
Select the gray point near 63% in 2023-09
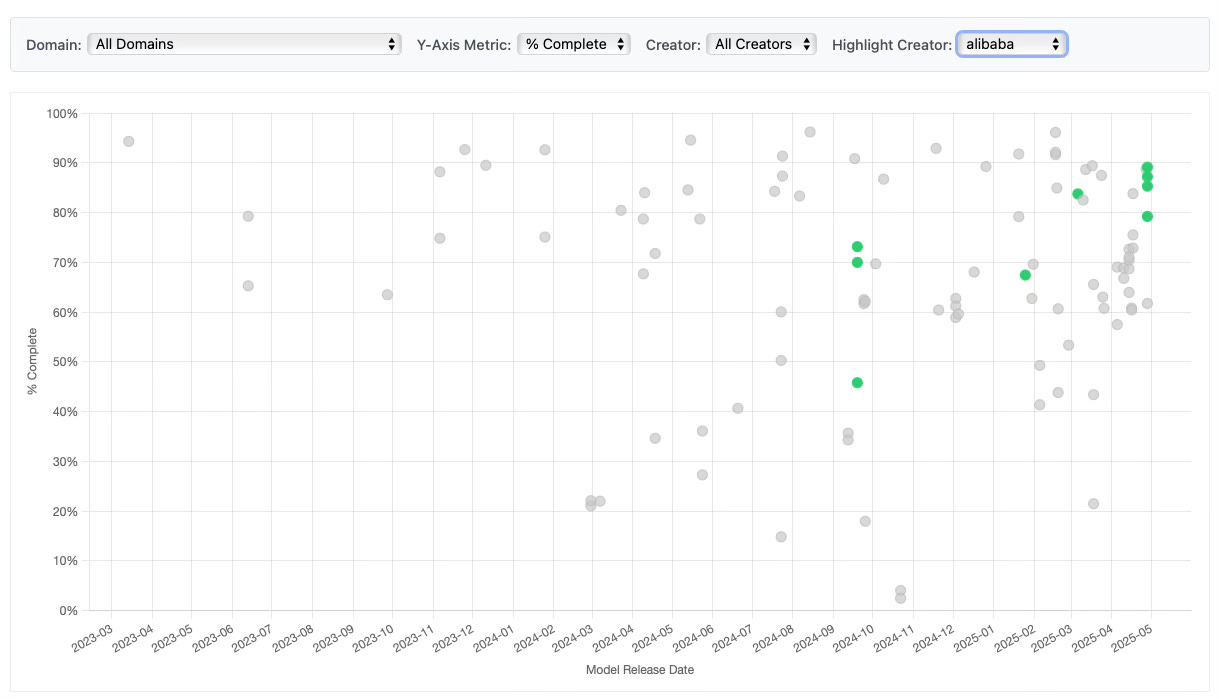tap(387, 295)
